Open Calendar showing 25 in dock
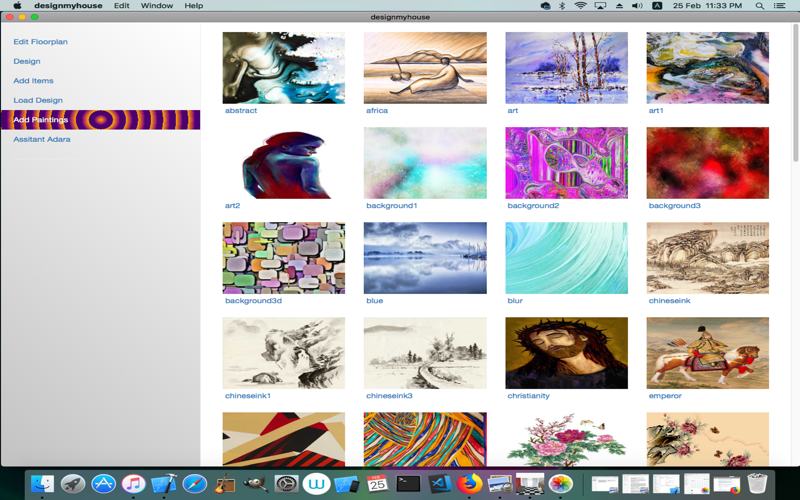 377,483
